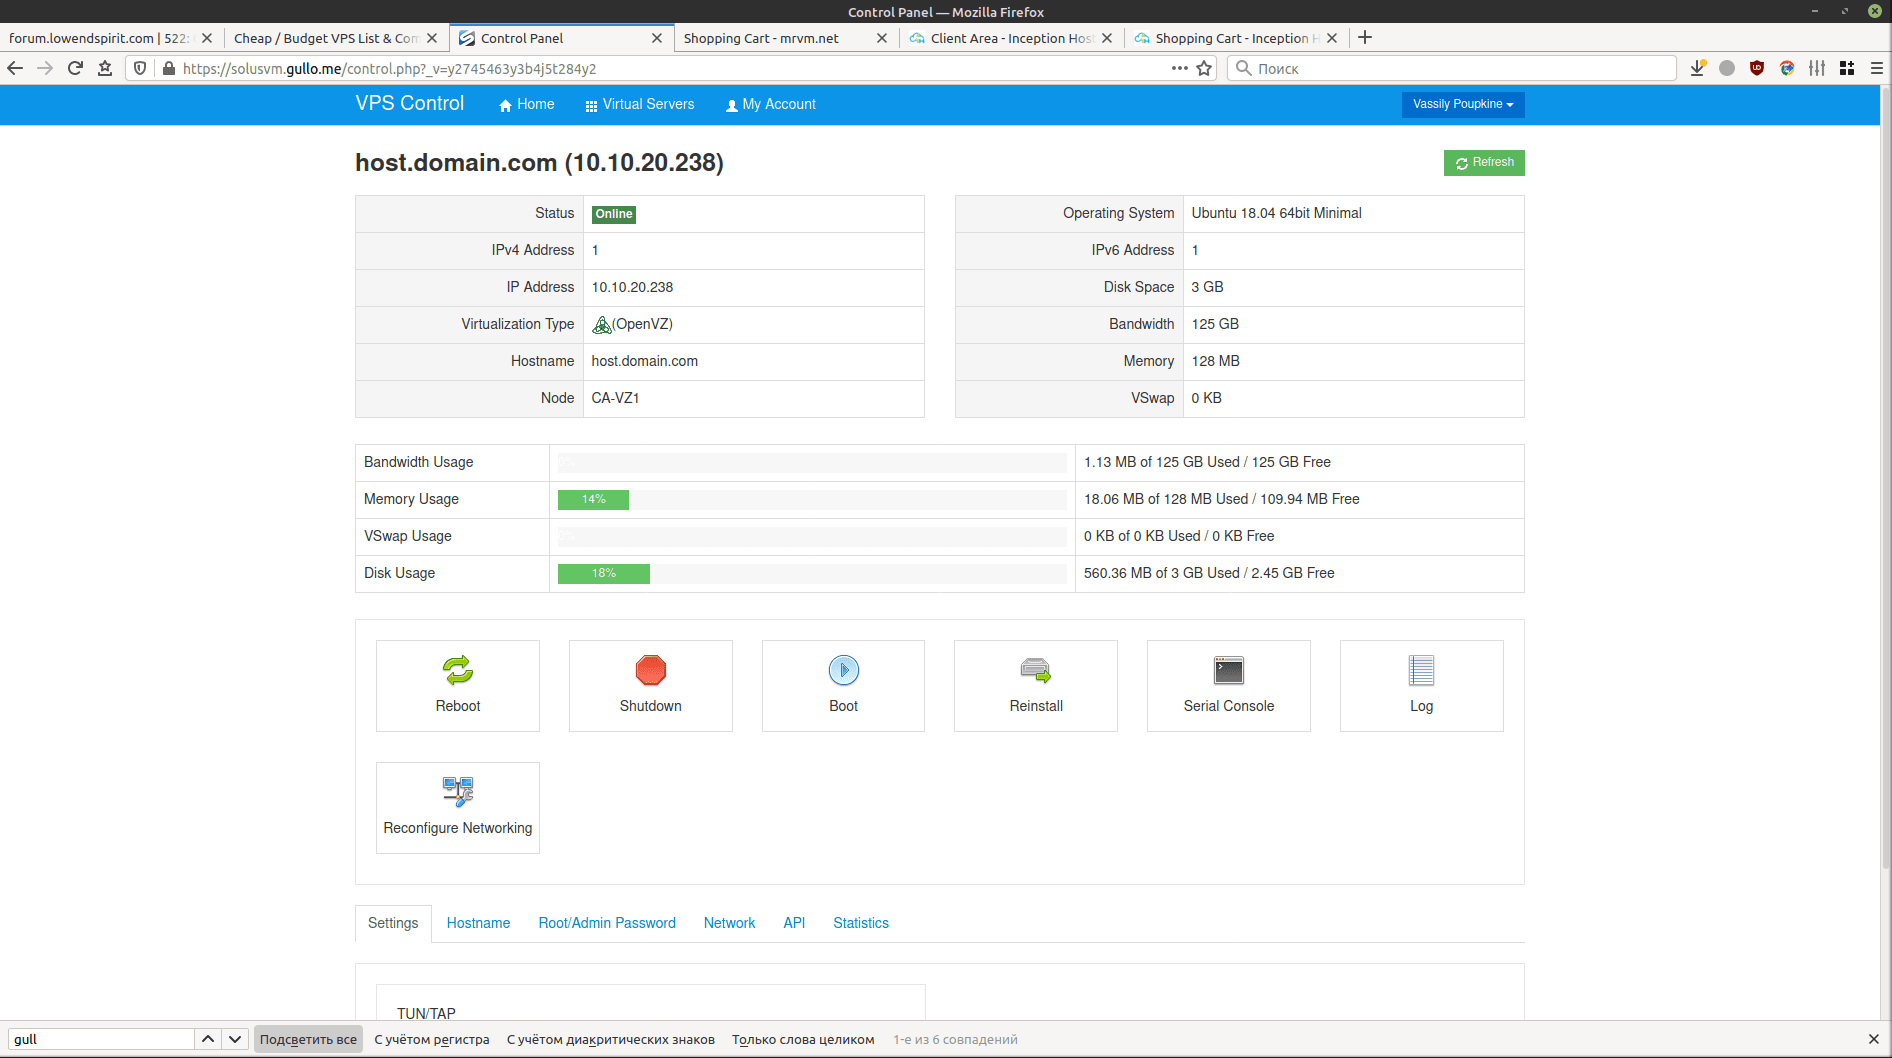Open the Statistics tab
The width and height of the screenshot is (1892, 1058).
pos(860,923)
